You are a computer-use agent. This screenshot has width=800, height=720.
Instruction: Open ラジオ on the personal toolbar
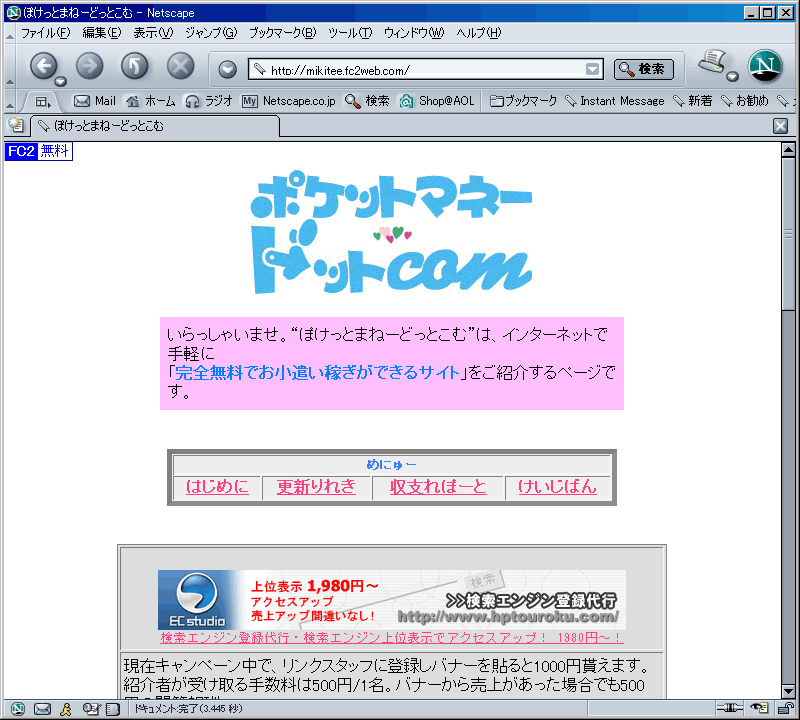tap(209, 101)
